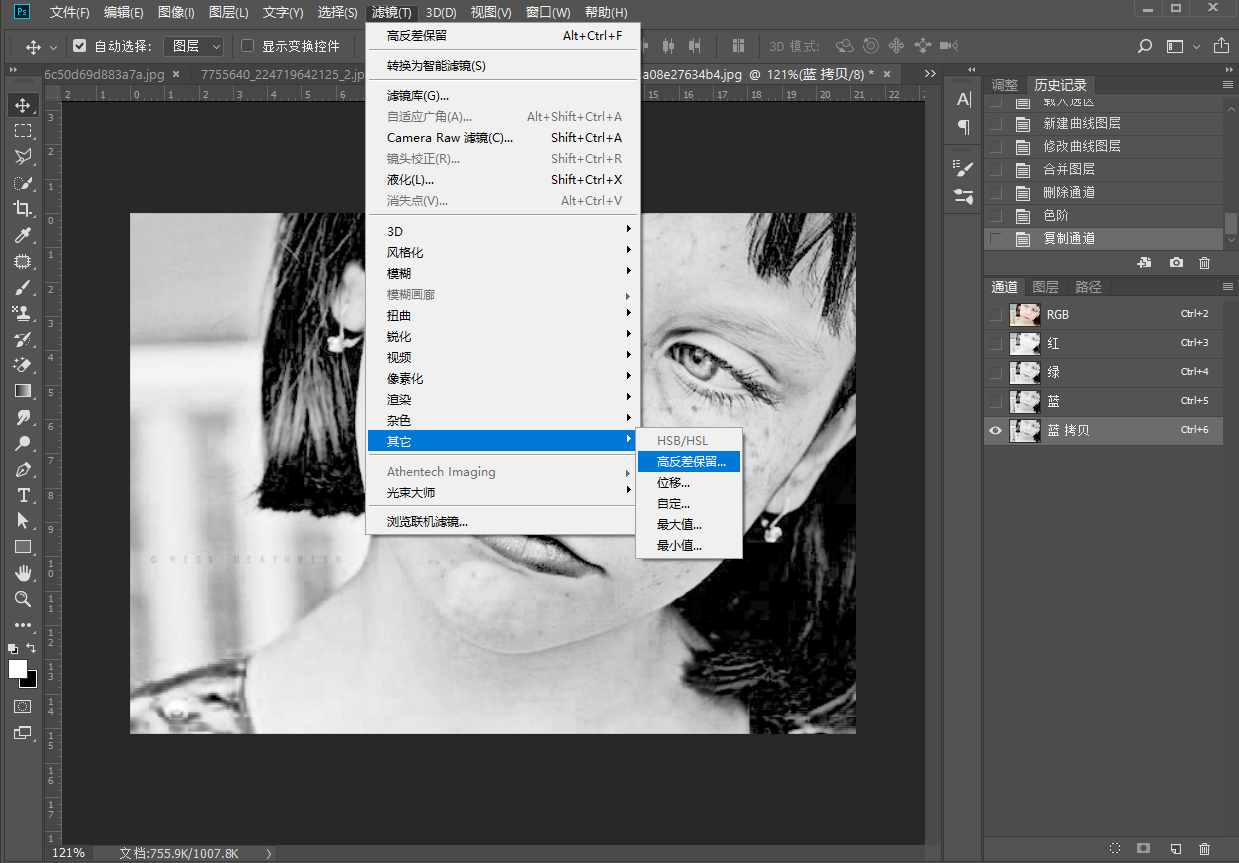Viewport: 1239px width, 863px height.
Task: Hide the 蓝 拷贝 channel eye icon
Action: 995,431
